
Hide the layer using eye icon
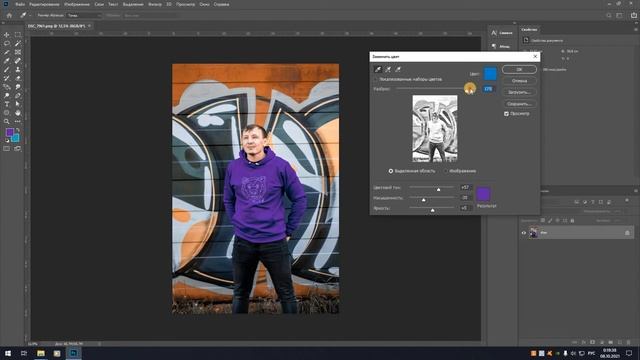coord(524,233)
